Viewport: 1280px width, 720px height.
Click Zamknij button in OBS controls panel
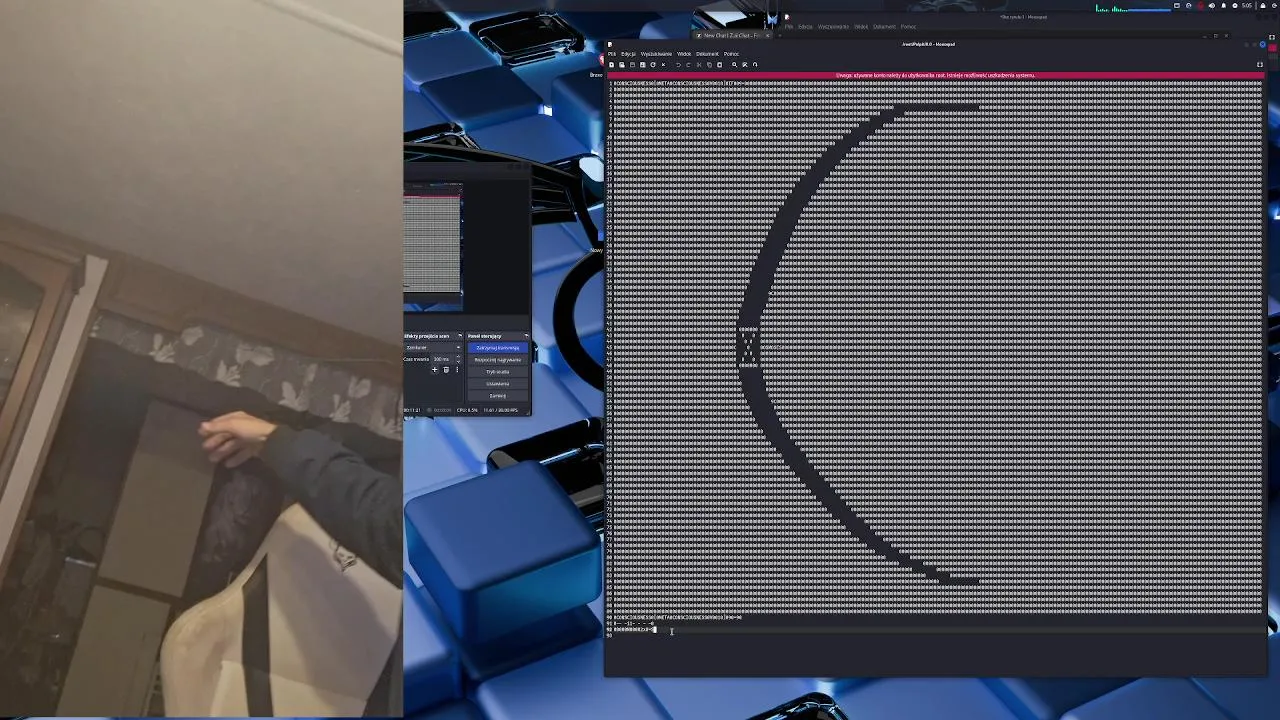pyautogui.click(x=497, y=396)
